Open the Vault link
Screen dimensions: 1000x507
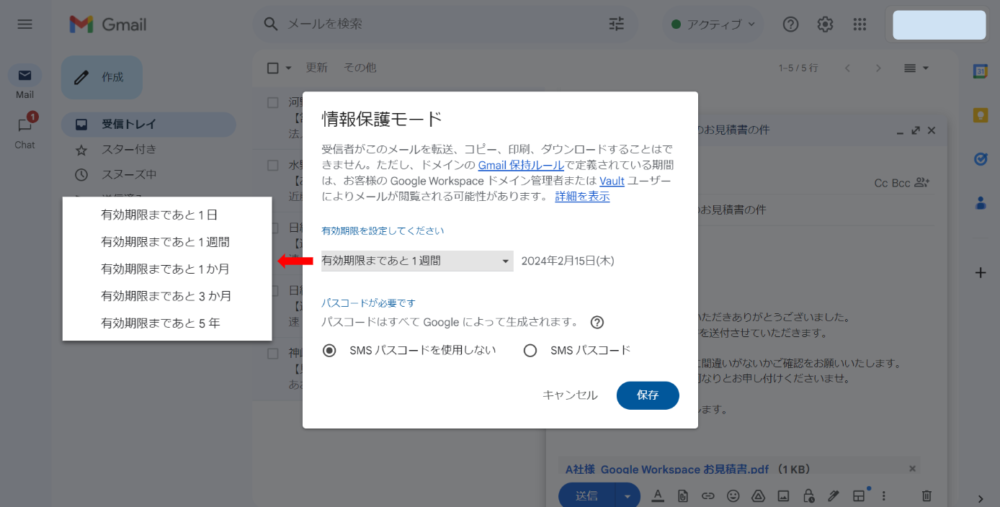(612, 181)
